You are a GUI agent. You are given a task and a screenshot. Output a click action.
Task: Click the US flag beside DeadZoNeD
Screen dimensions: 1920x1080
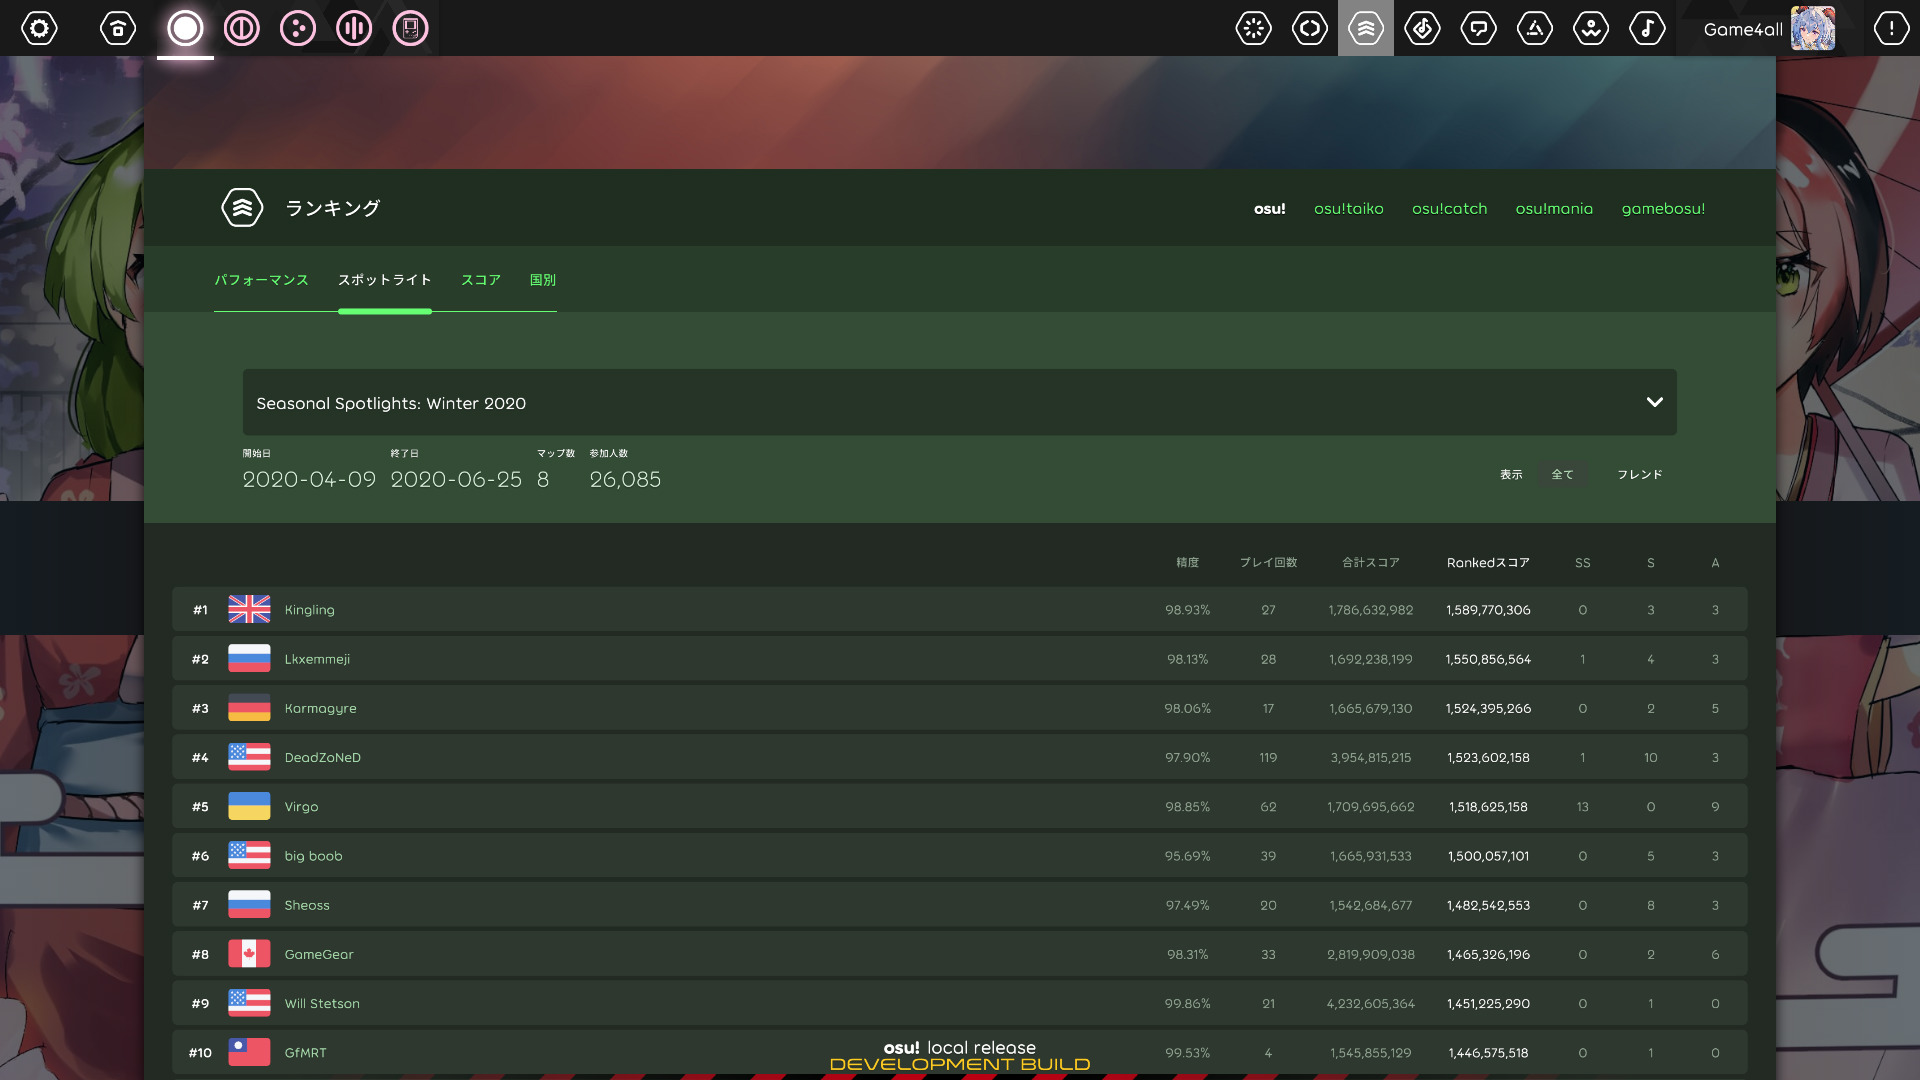(x=249, y=757)
